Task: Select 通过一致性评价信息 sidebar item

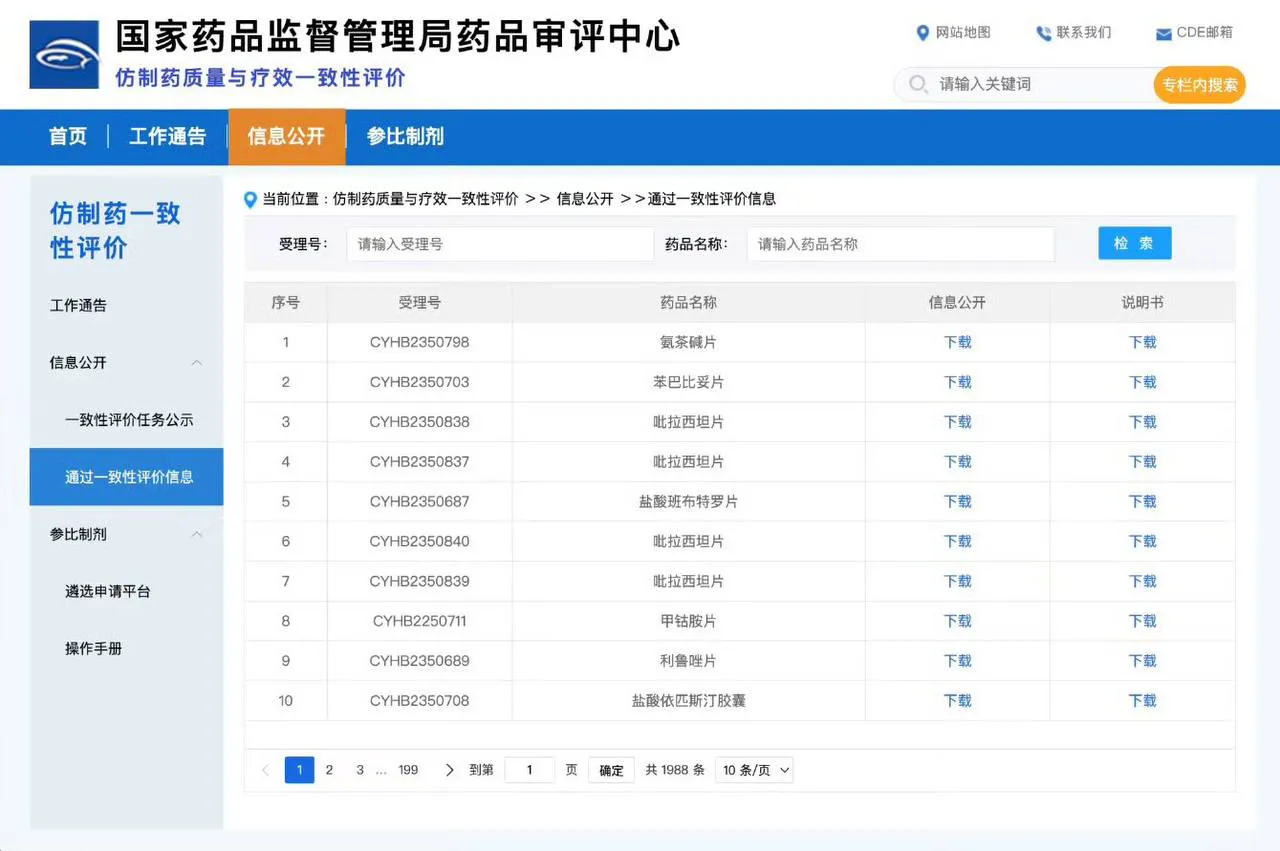Action: [x=127, y=477]
